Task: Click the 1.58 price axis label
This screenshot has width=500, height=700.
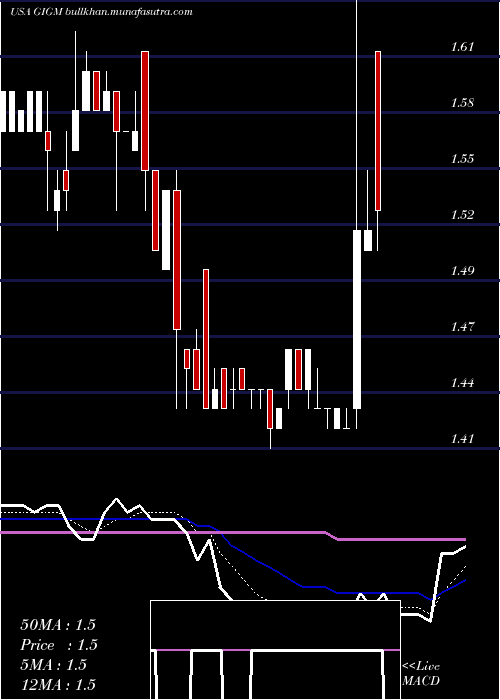Action: click(x=462, y=103)
